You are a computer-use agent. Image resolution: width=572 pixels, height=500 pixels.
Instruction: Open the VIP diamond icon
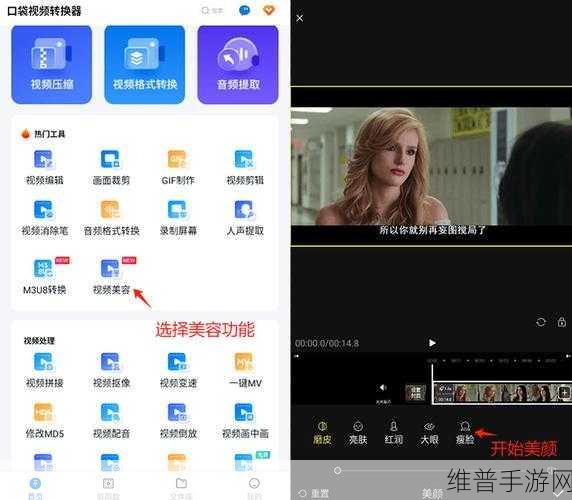pos(269,10)
